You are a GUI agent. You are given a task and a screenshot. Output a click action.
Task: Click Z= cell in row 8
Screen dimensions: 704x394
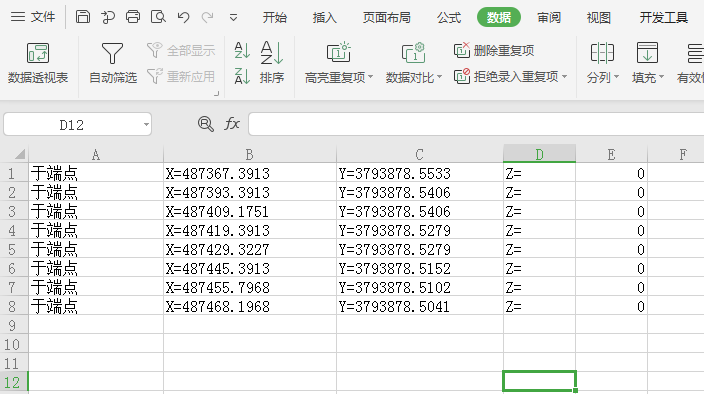(x=539, y=306)
